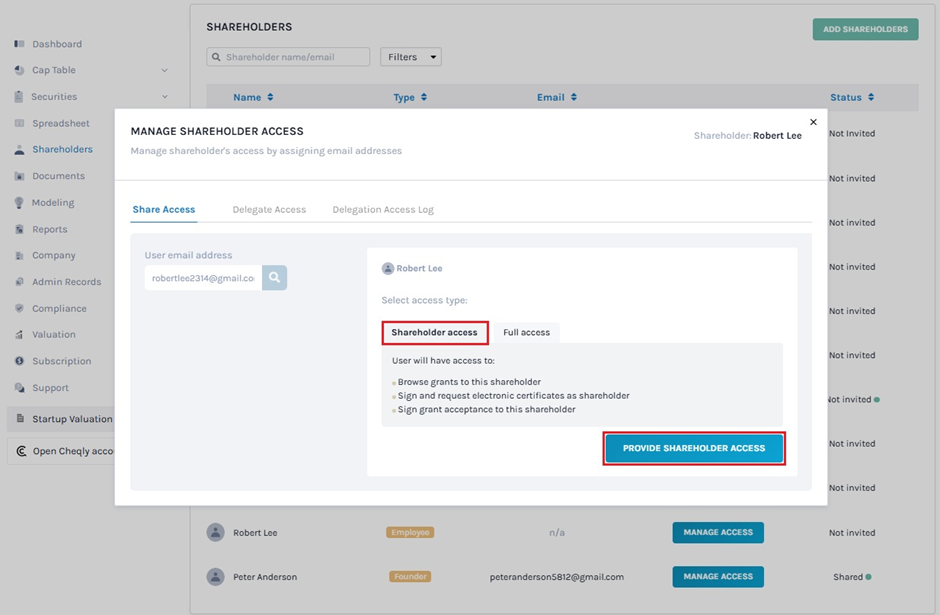
Task: Expand the Securities menu chevron
Action: pos(164,97)
